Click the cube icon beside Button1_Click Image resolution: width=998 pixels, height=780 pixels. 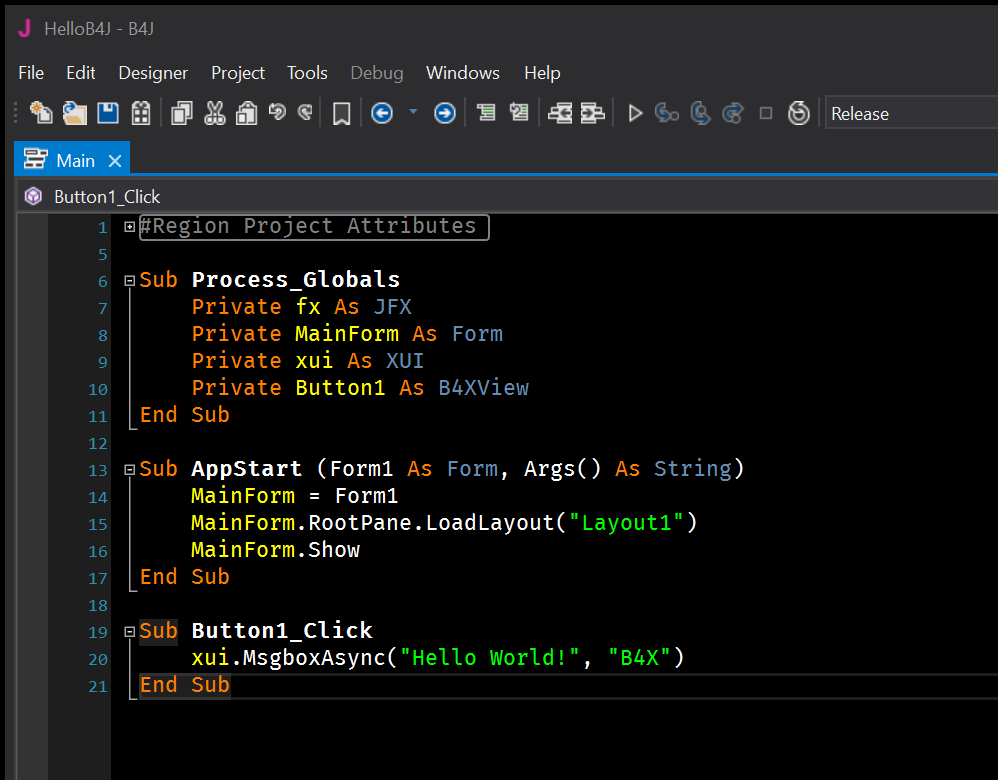pyautogui.click(x=33, y=196)
